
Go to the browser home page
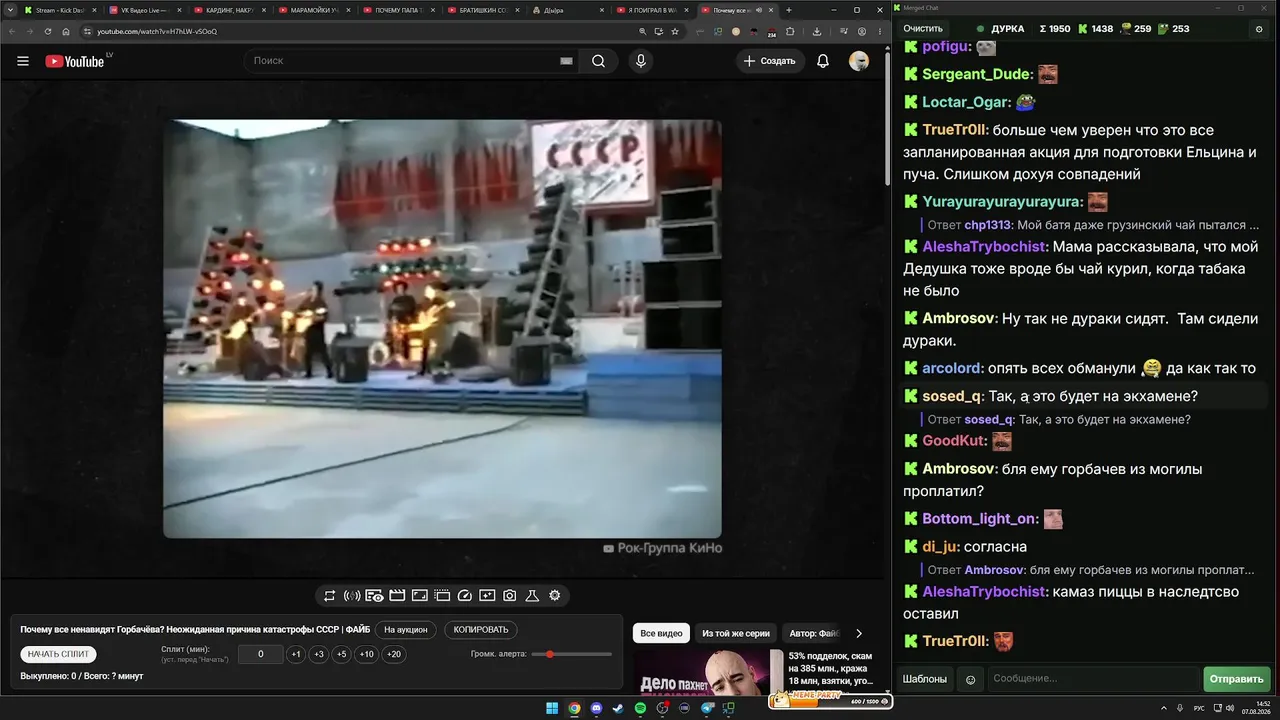[x=66, y=31]
